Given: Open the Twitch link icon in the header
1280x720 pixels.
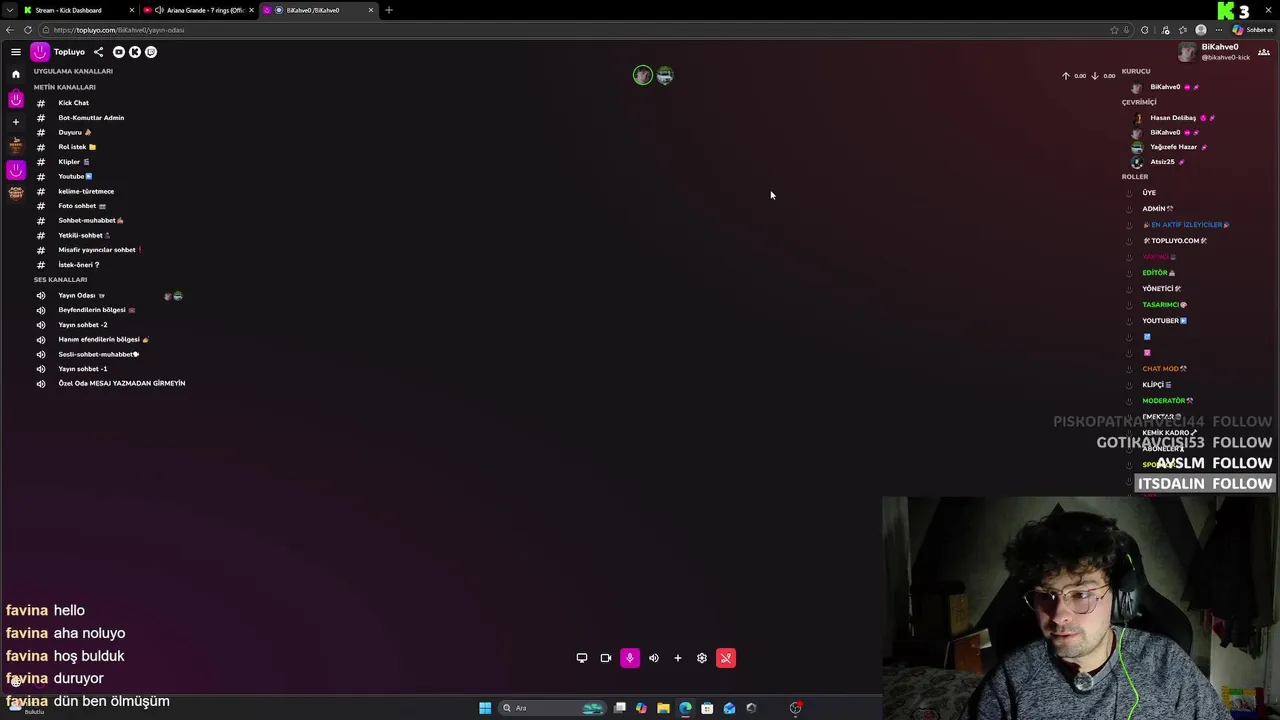Looking at the screenshot, I should tap(151, 52).
